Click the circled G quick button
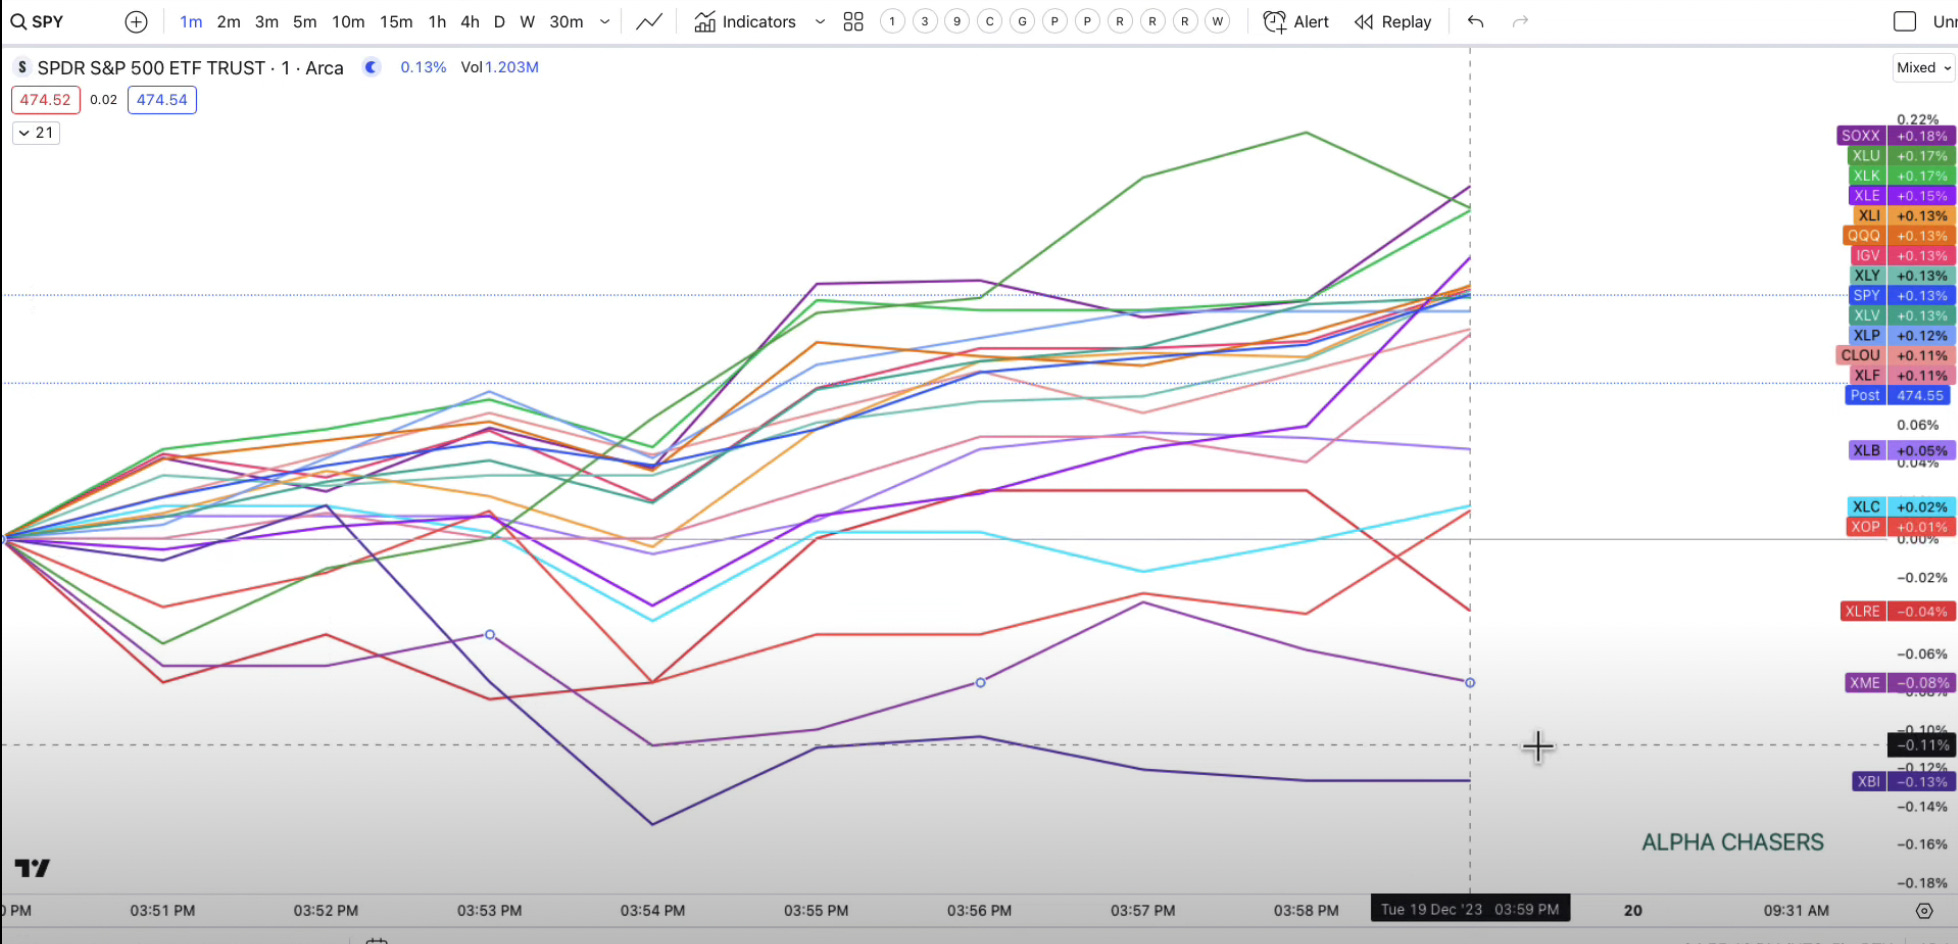Image resolution: width=1958 pixels, height=944 pixels. (1022, 21)
